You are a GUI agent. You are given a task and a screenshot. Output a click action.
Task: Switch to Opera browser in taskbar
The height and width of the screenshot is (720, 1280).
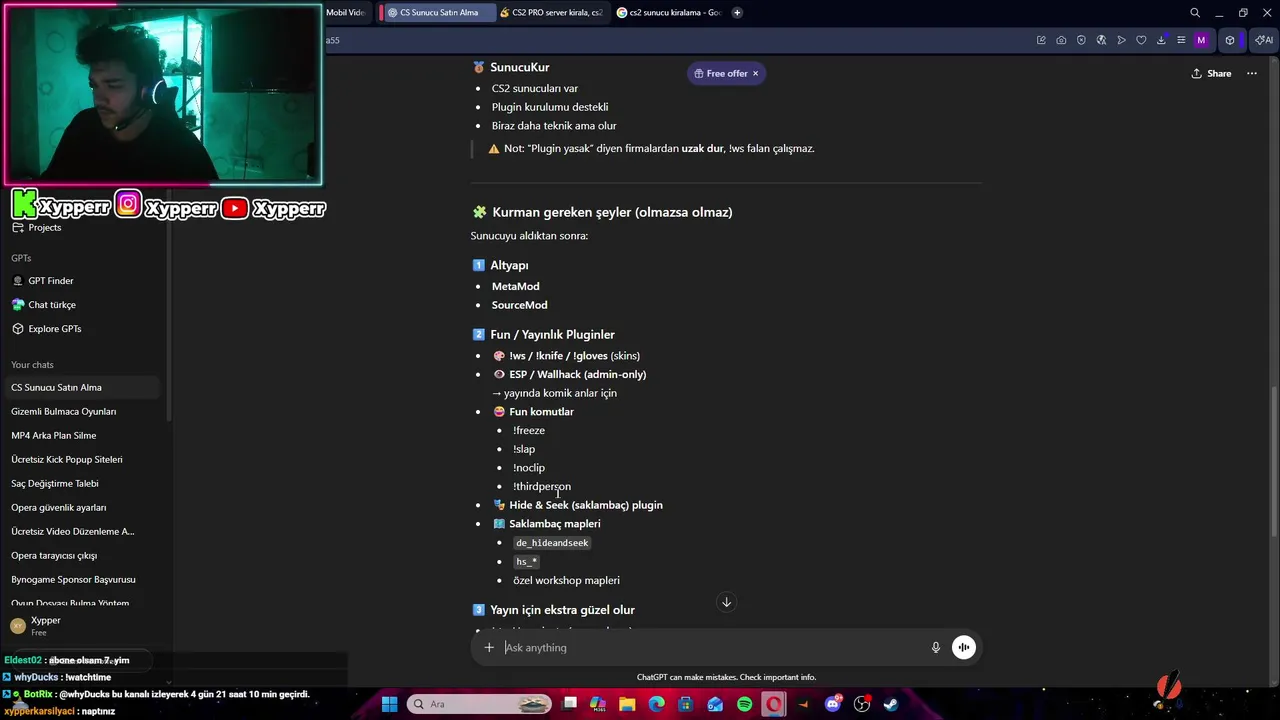pyautogui.click(x=774, y=704)
